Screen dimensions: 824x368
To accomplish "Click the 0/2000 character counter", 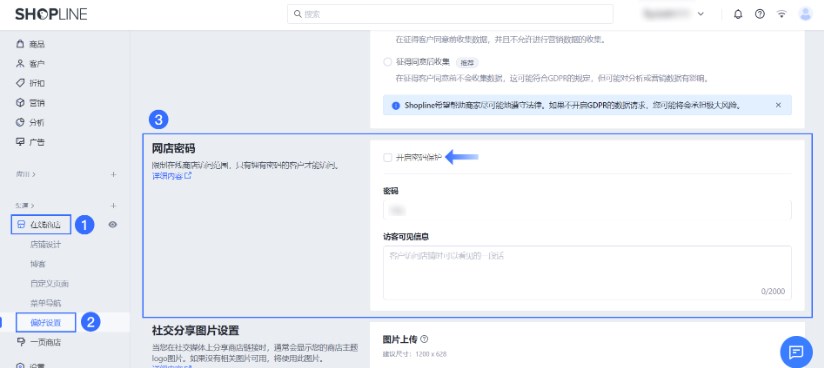I will tap(773, 291).
